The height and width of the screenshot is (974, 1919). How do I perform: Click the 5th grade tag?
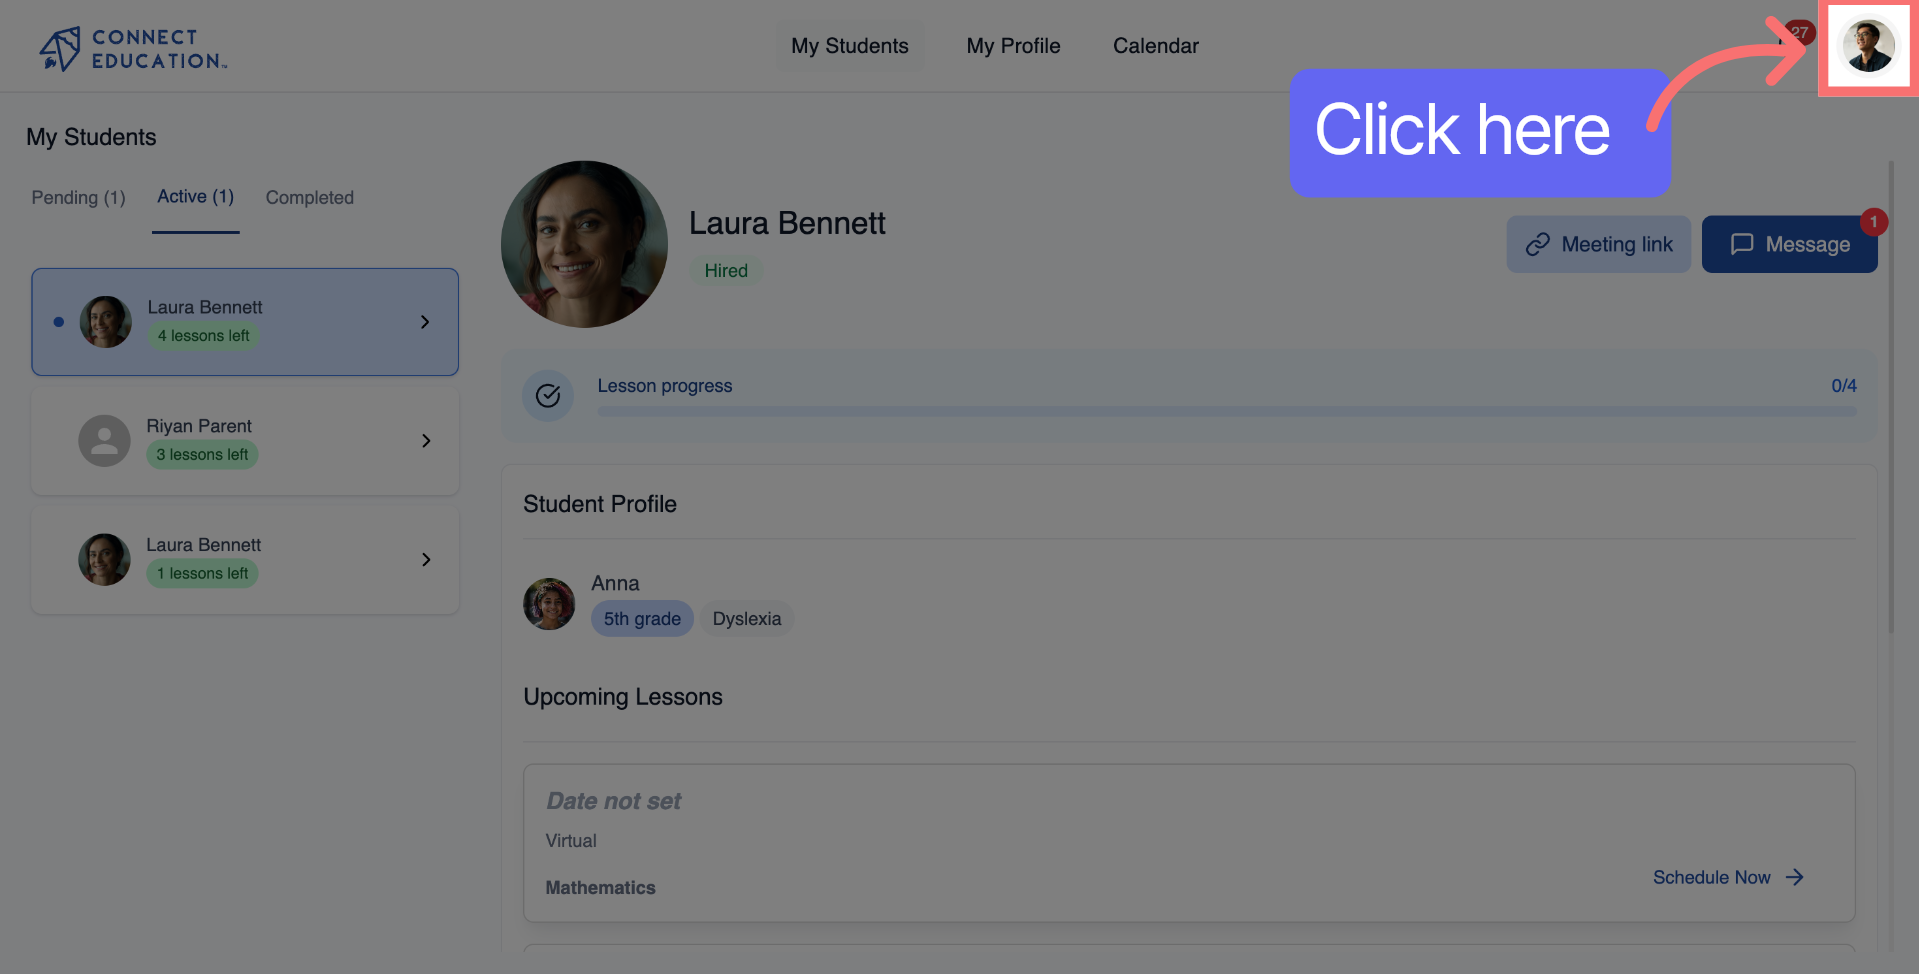tap(642, 619)
